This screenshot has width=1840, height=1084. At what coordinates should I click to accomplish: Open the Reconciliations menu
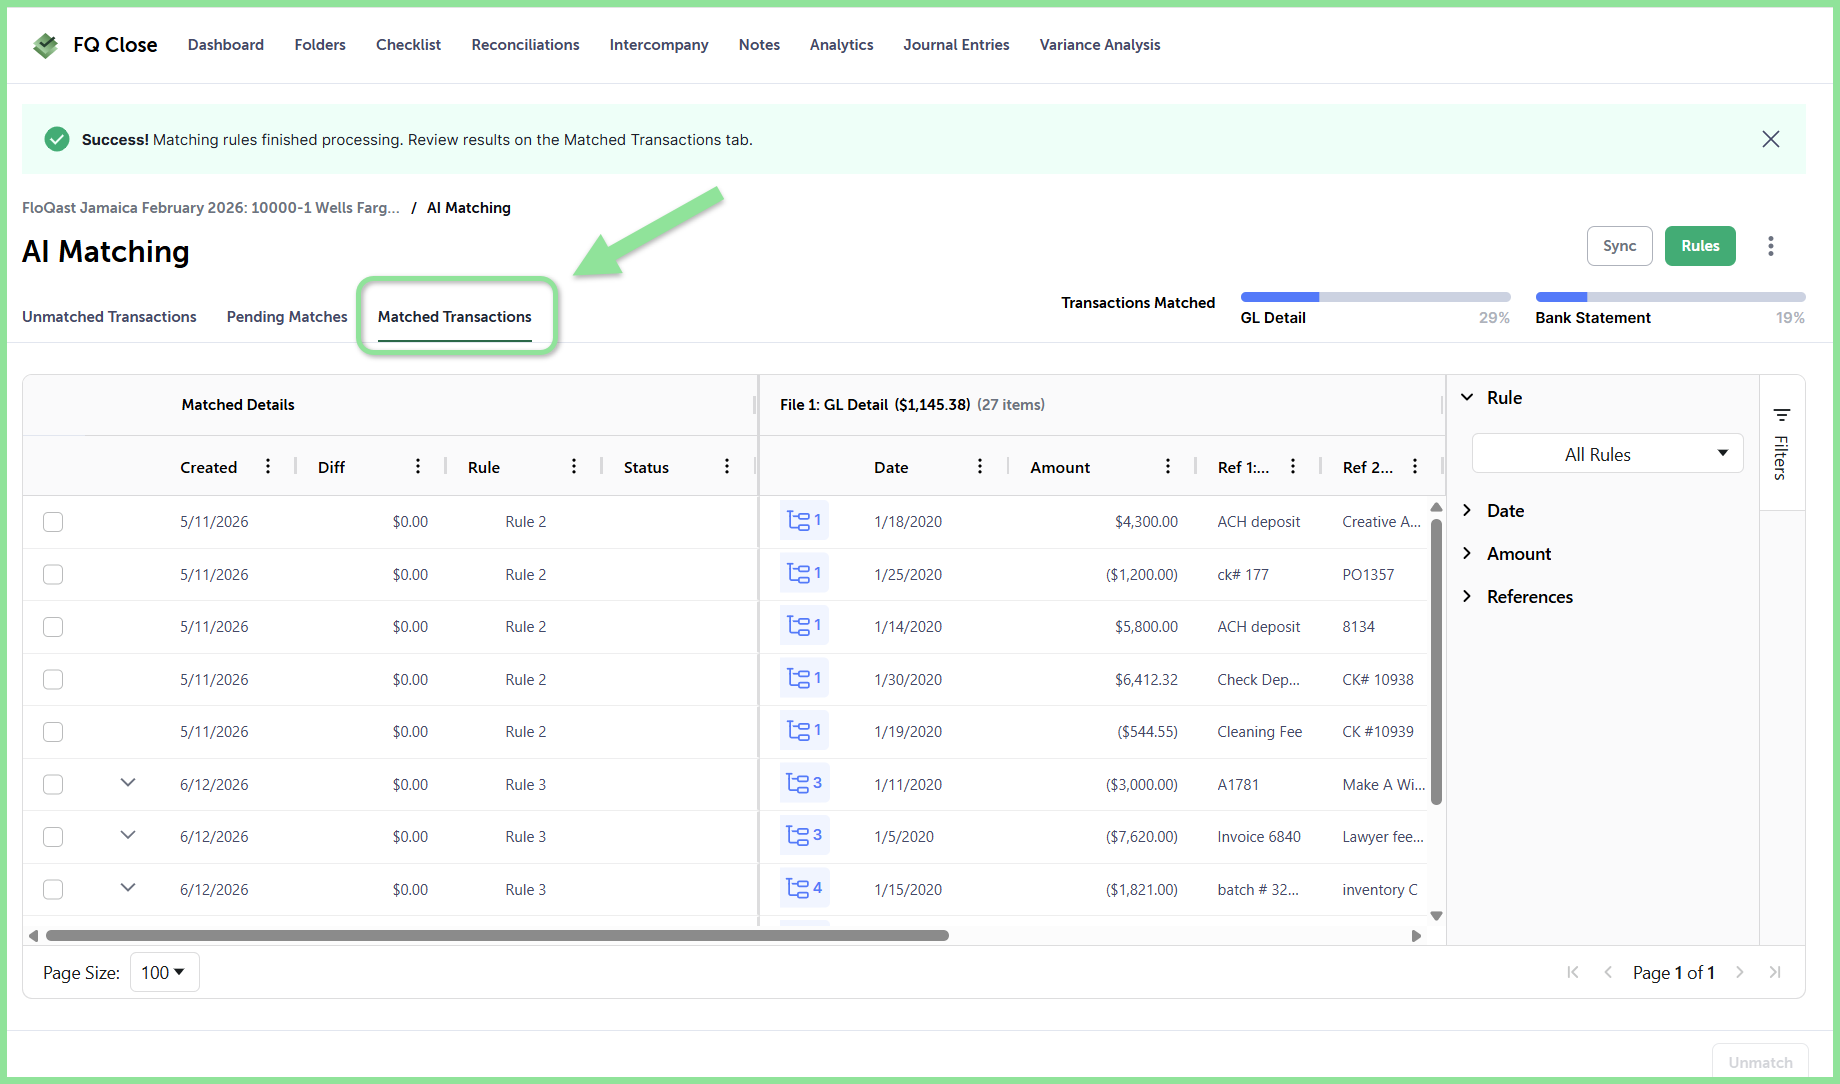click(526, 45)
